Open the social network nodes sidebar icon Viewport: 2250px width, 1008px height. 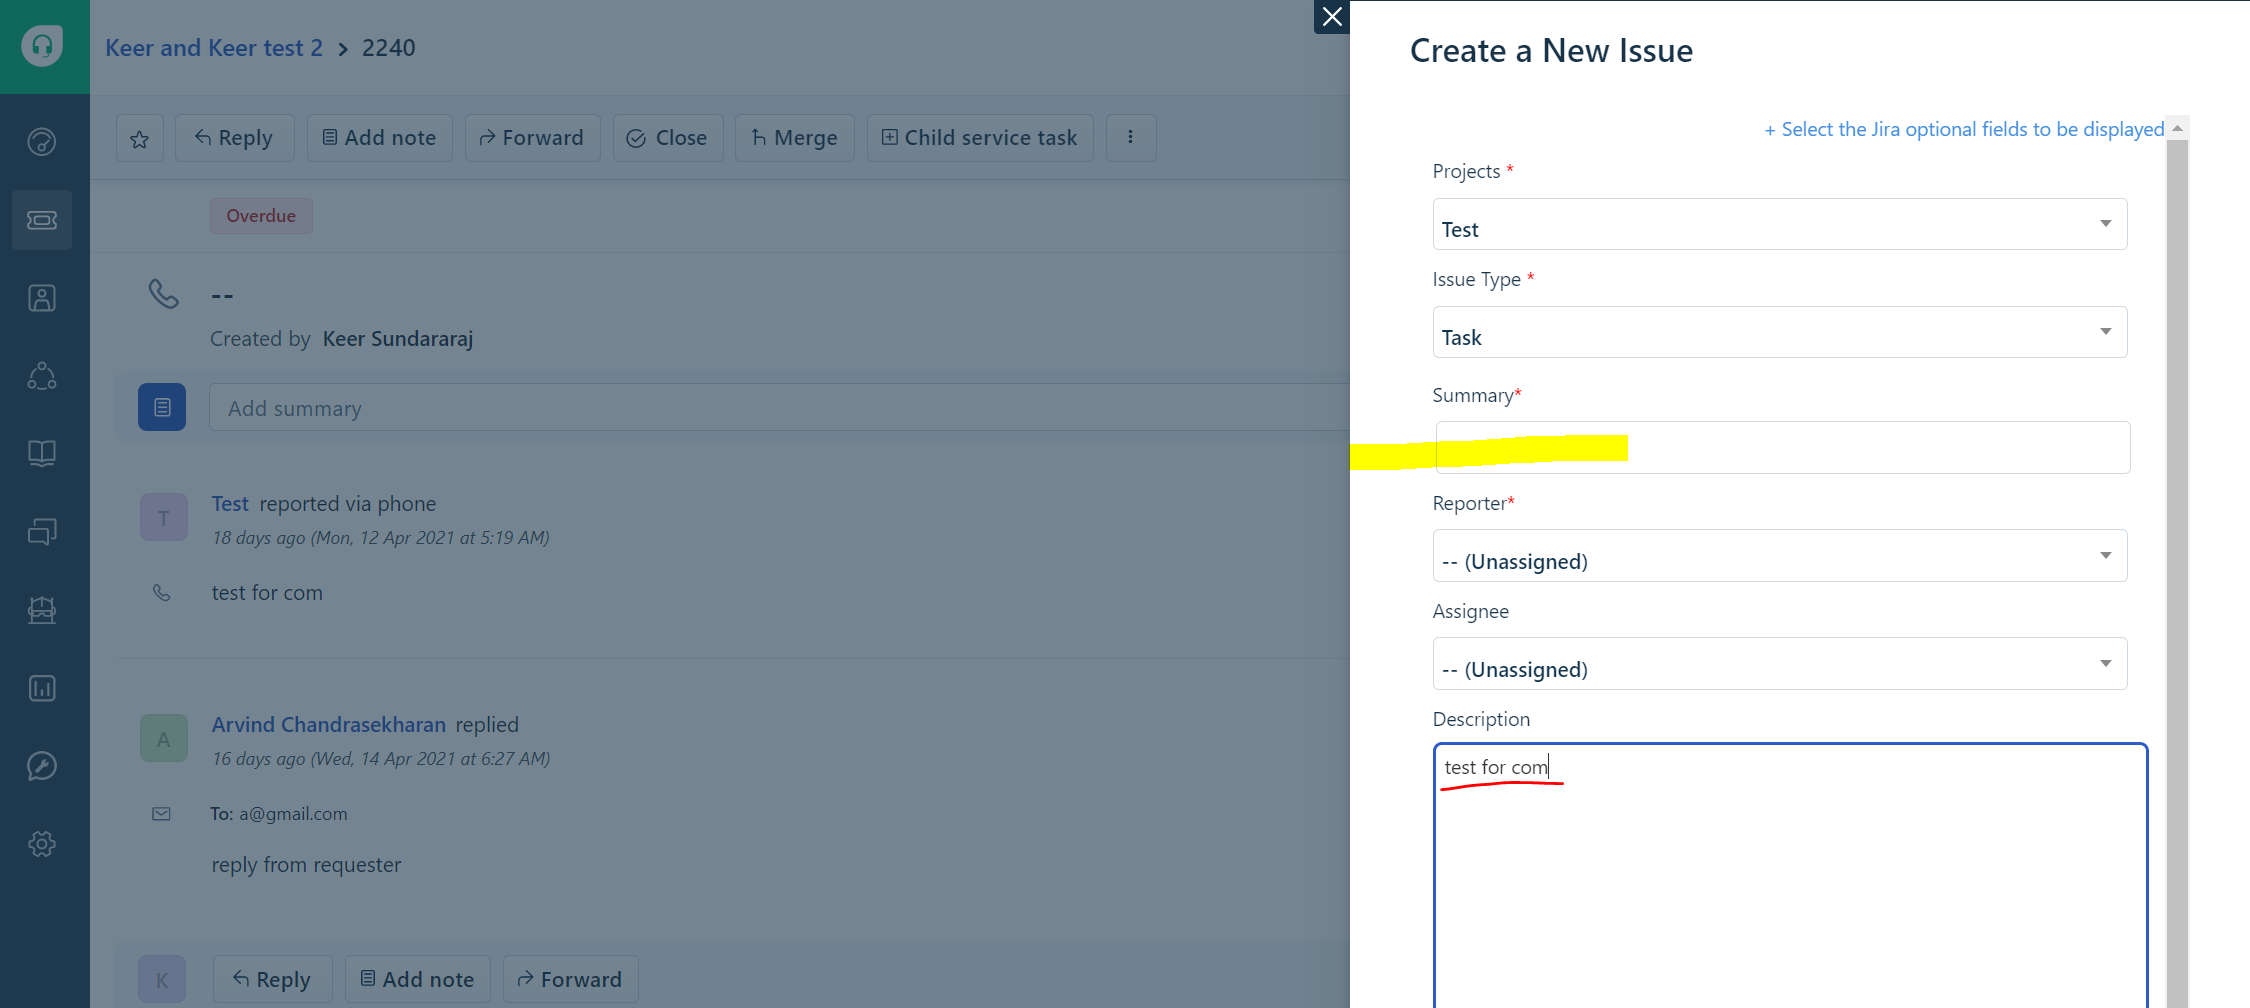42,376
